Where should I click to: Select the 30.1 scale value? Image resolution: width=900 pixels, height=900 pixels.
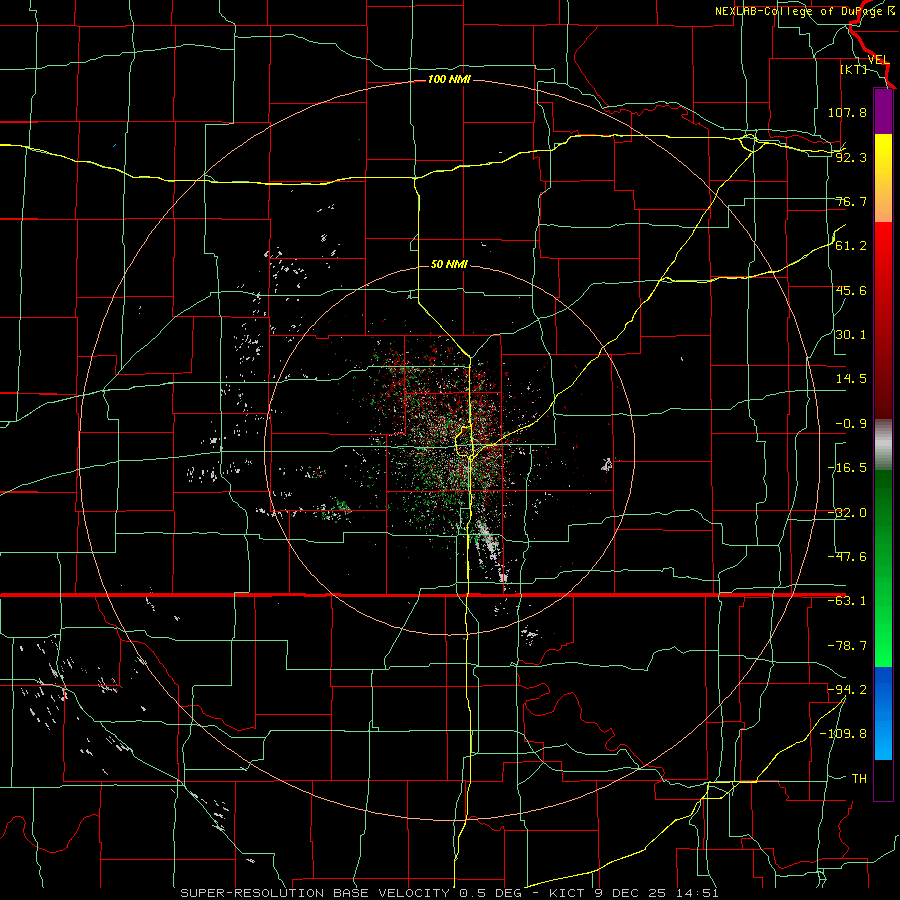[851, 335]
